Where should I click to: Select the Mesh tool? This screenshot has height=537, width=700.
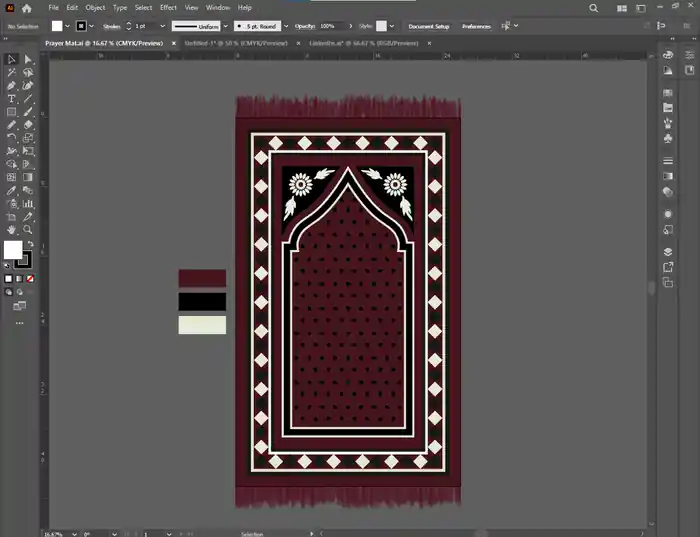tap(12, 177)
